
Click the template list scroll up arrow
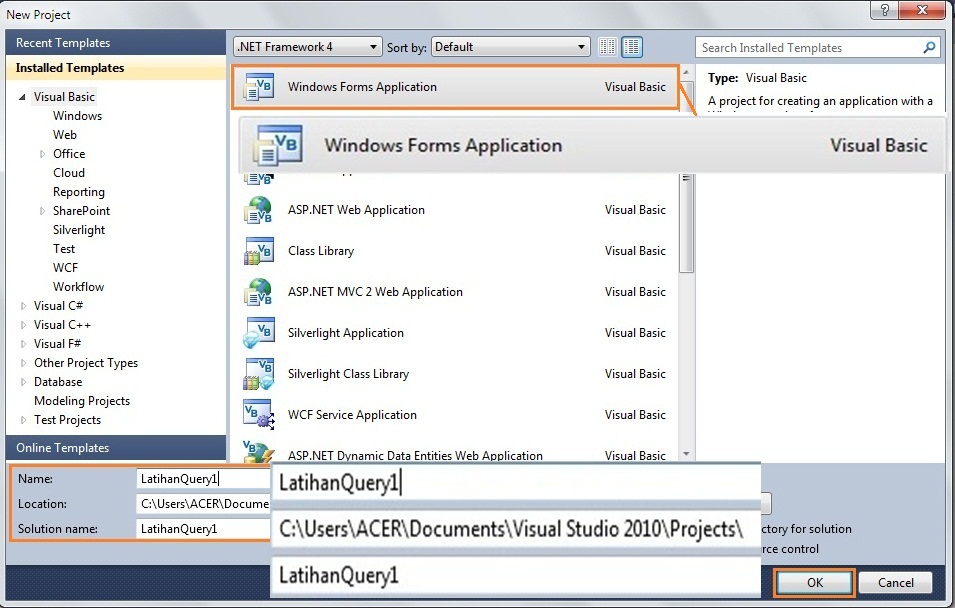click(686, 72)
